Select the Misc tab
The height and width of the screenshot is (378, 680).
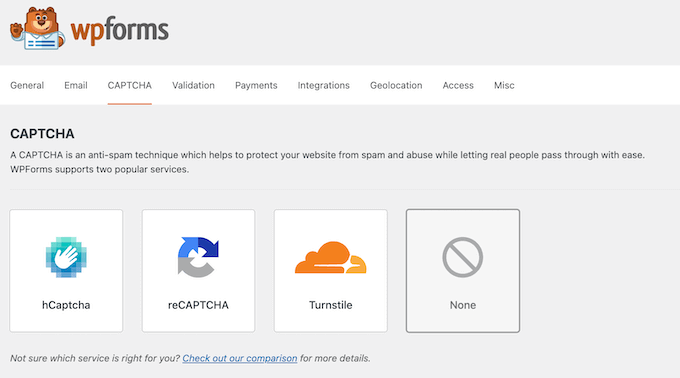point(504,85)
